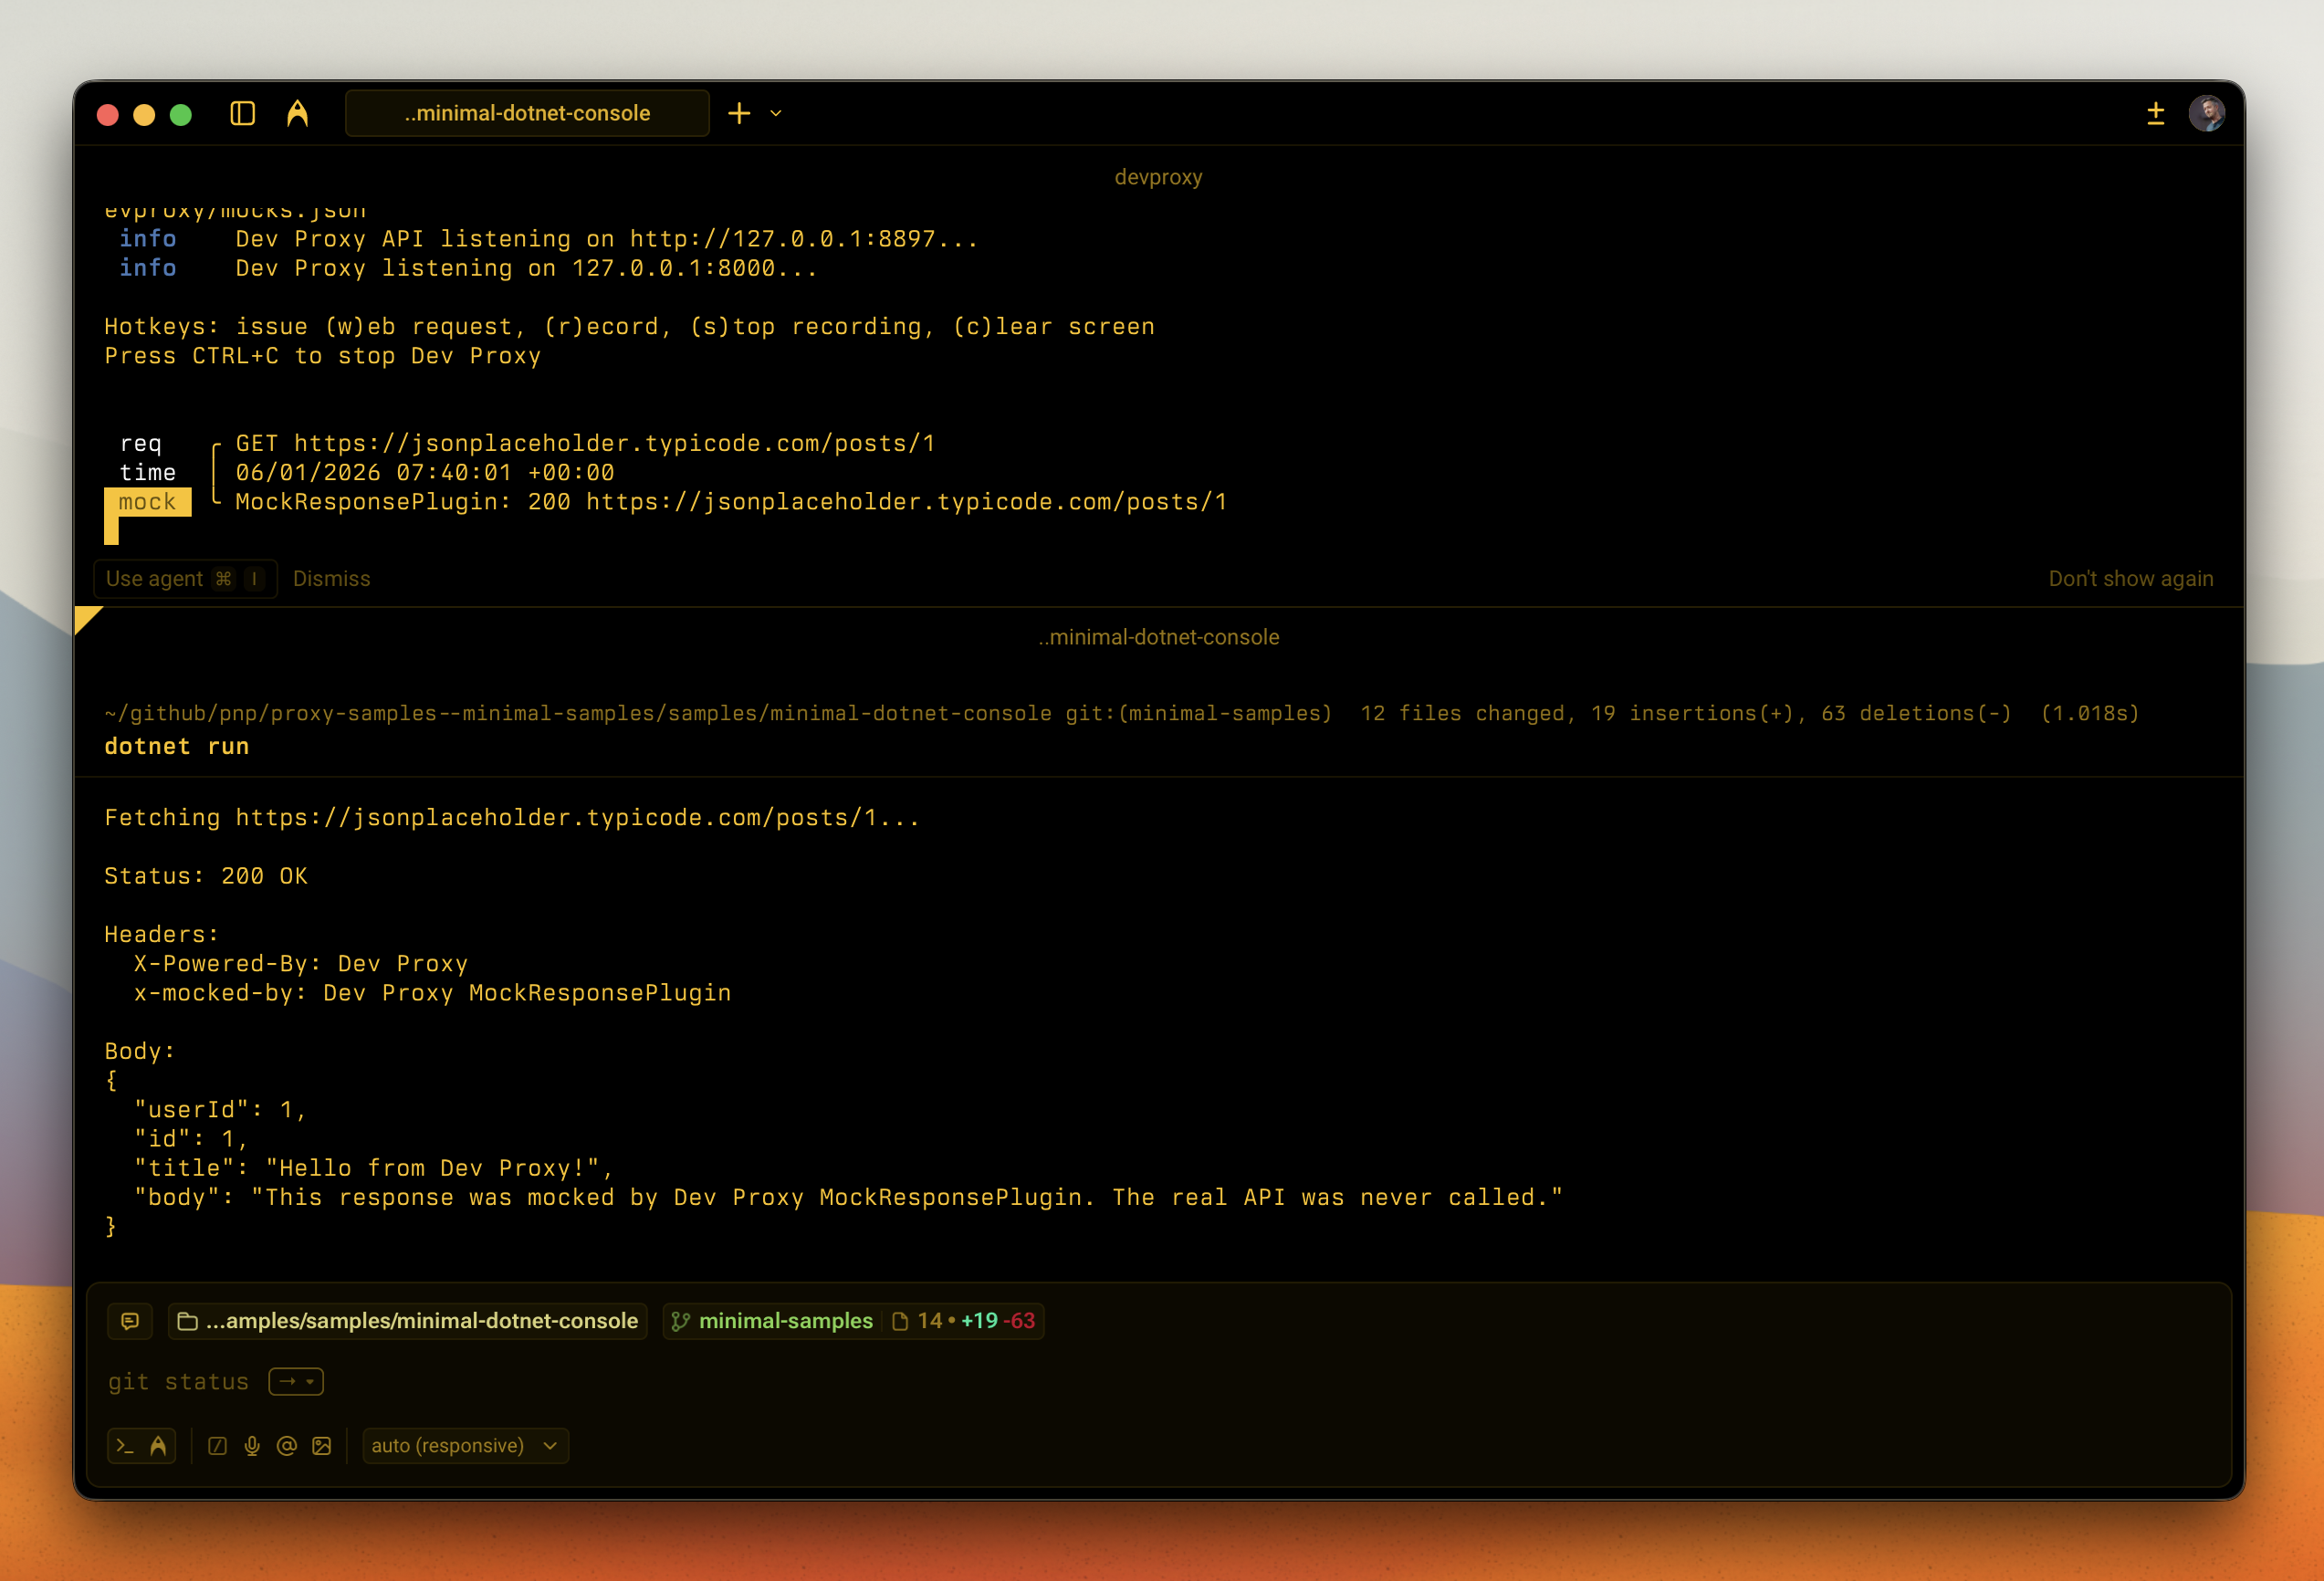The width and height of the screenshot is (2324, 1581).
Task: Click the Use agent button
Action: 185,578
